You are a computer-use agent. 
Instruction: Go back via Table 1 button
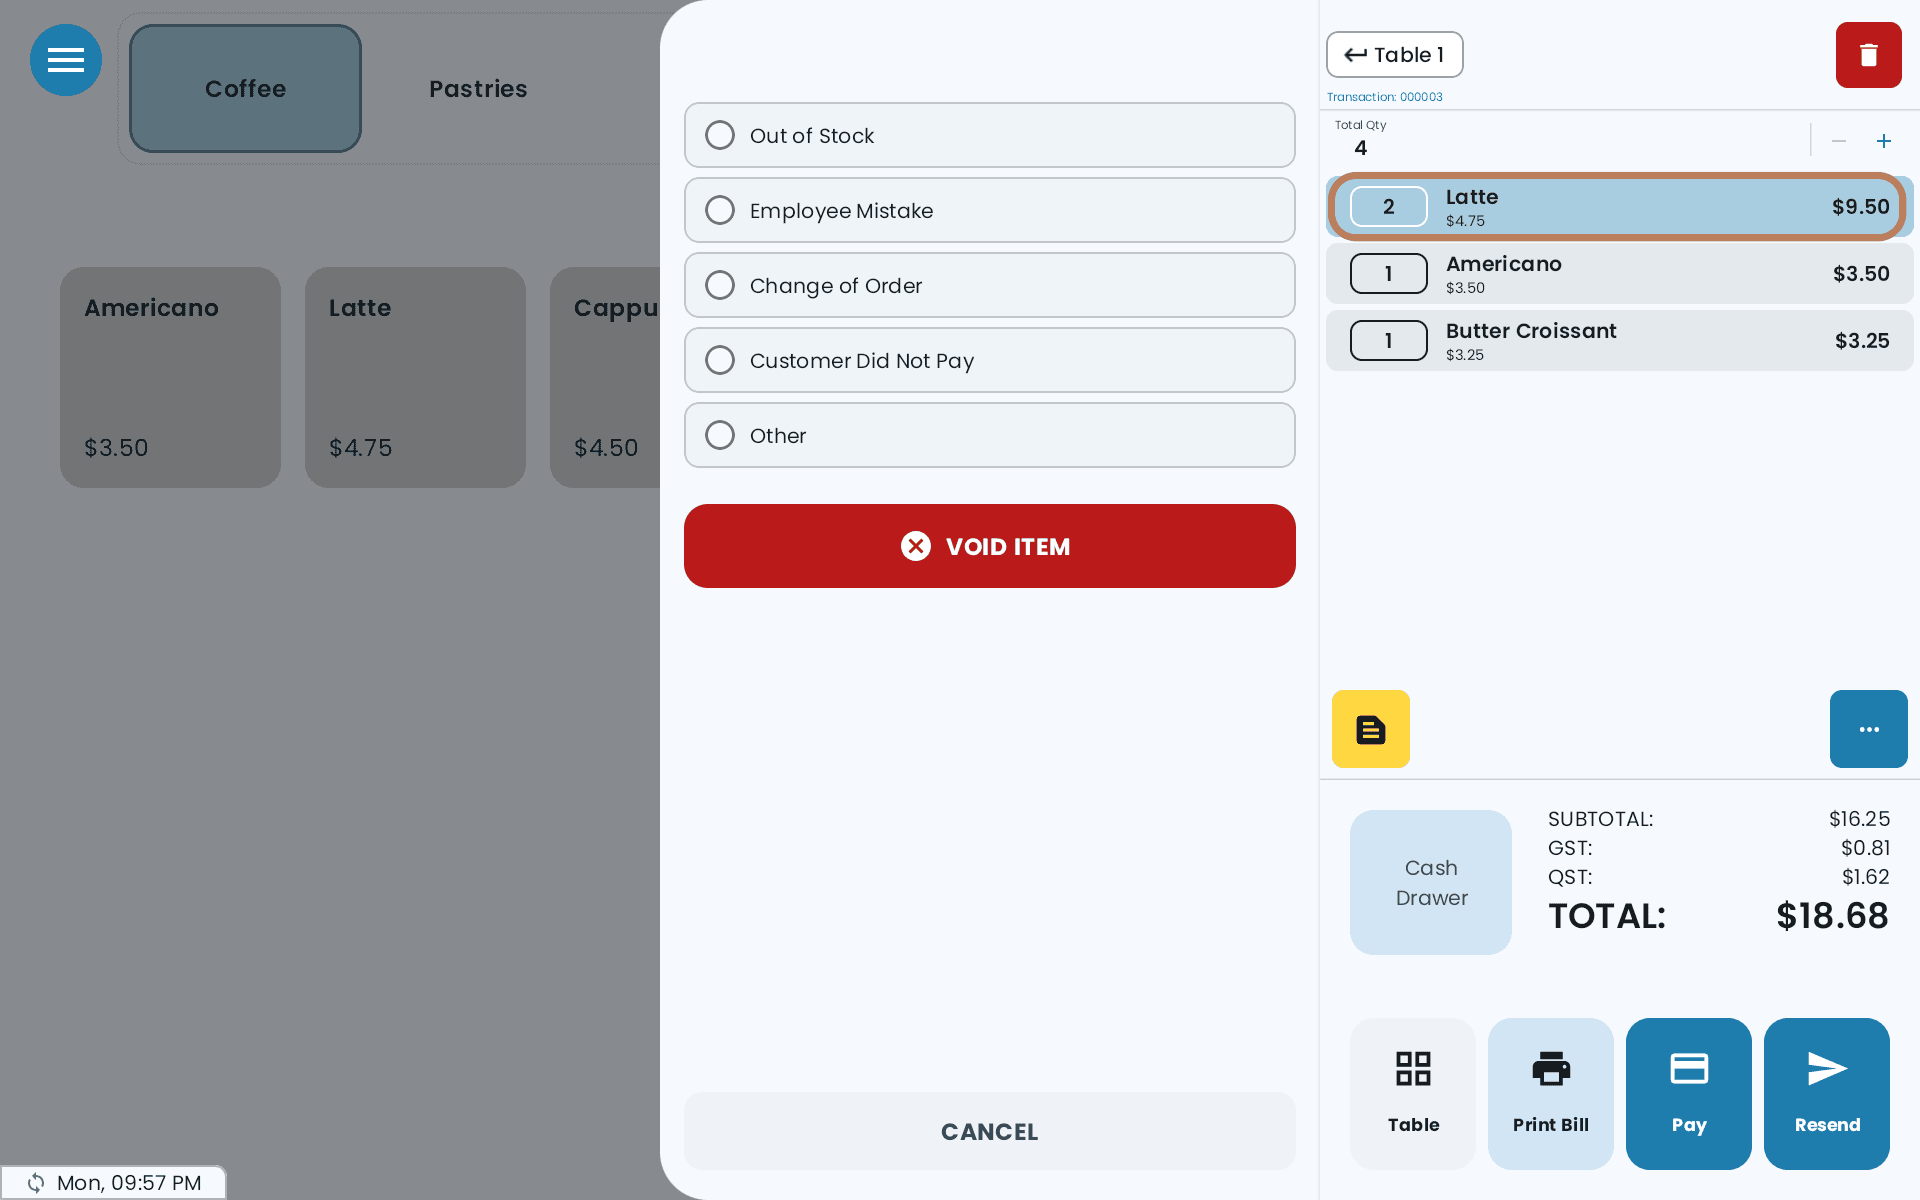click(1395, 55)
